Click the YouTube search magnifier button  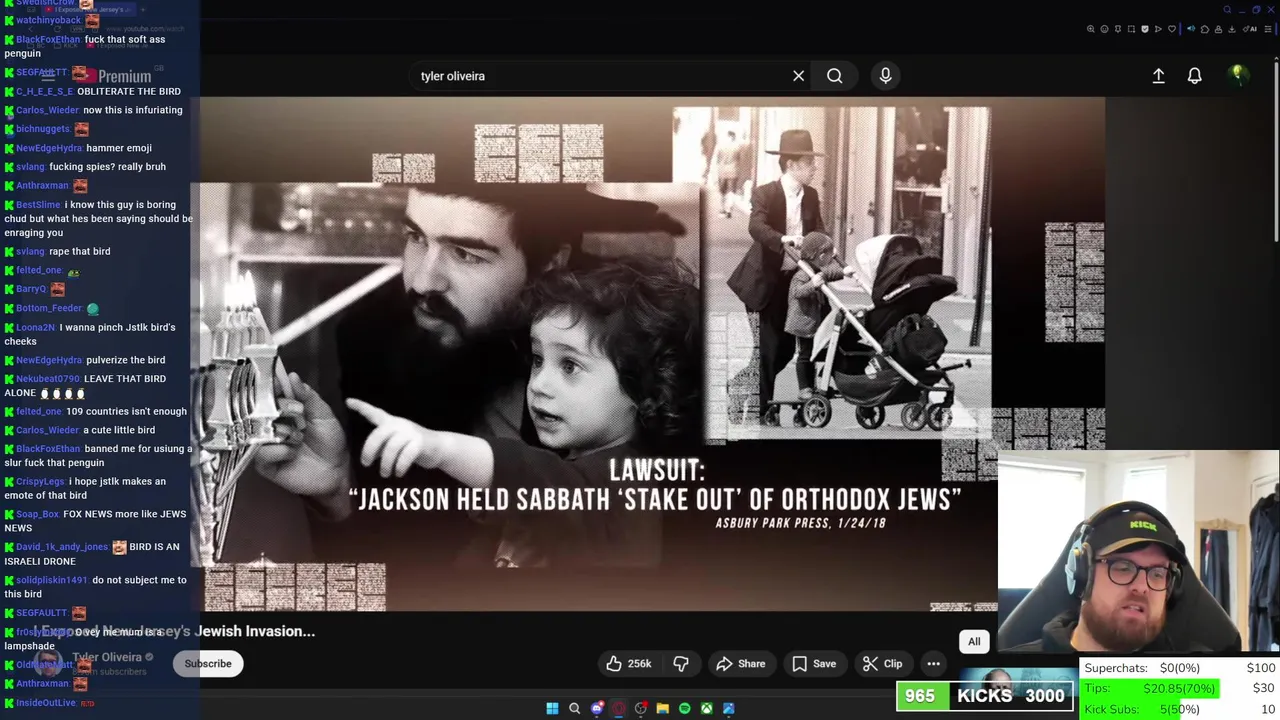point(834,76)
